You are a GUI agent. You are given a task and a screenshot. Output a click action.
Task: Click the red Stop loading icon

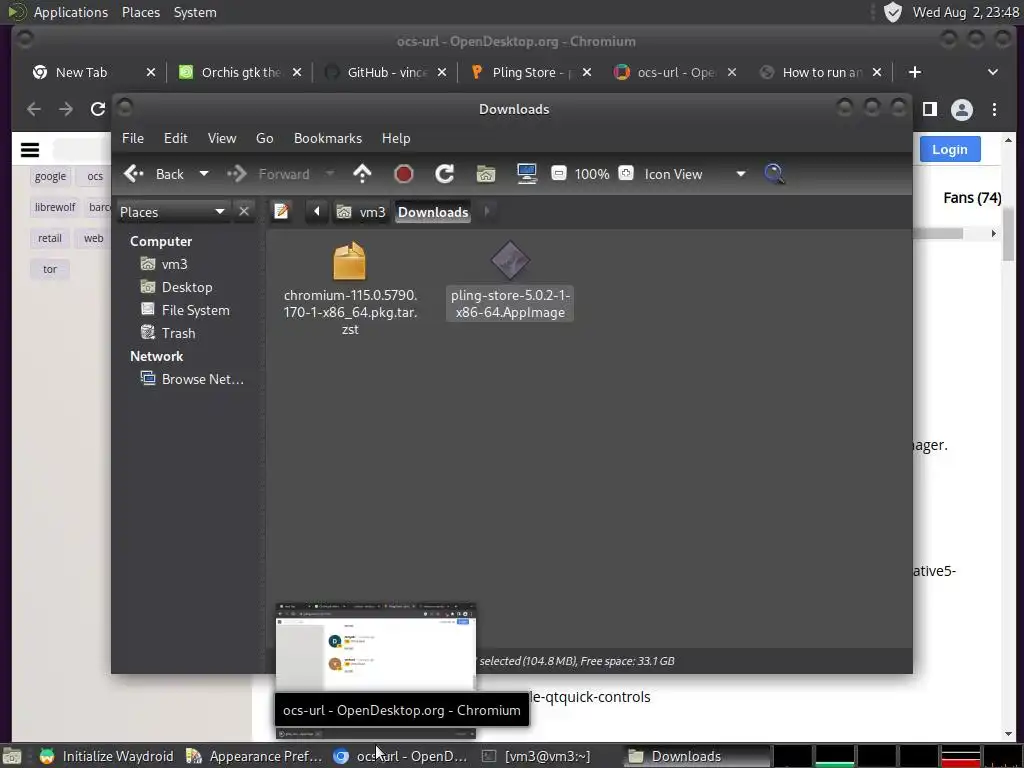404,174
